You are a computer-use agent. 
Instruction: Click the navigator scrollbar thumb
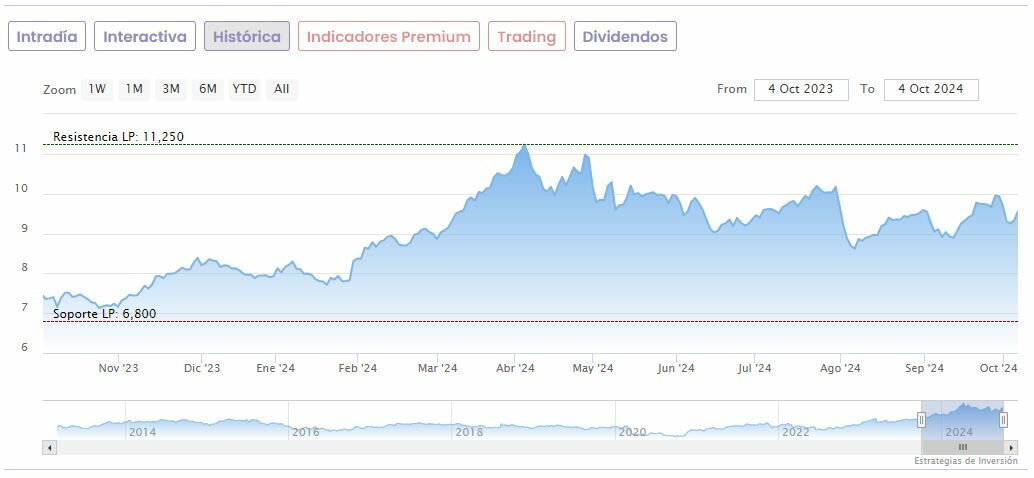click(962, 447)
